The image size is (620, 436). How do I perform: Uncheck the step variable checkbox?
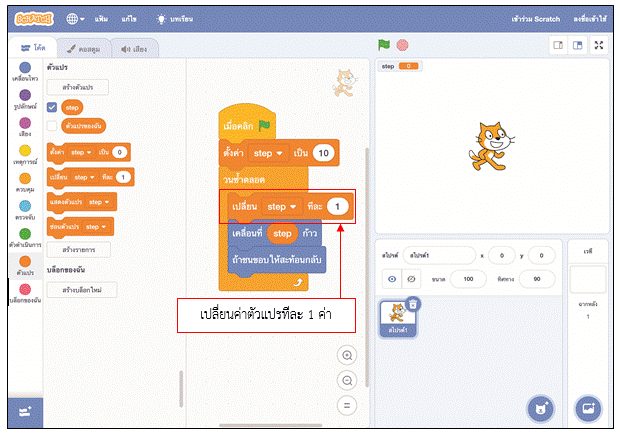pyautogui.click(x=52, y=107)
